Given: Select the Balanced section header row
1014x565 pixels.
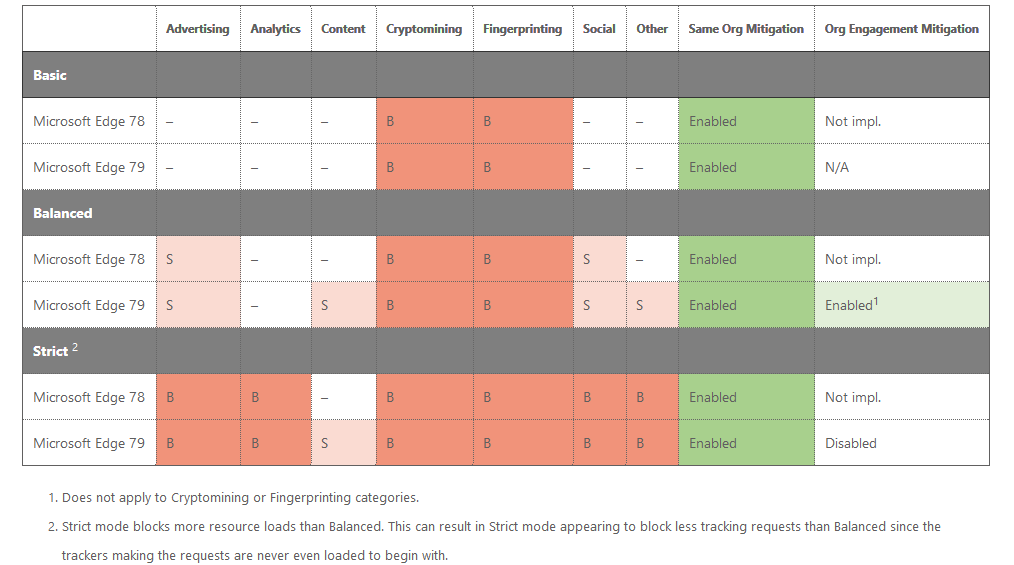Looking at the screenshot, I should pos(62,213).
